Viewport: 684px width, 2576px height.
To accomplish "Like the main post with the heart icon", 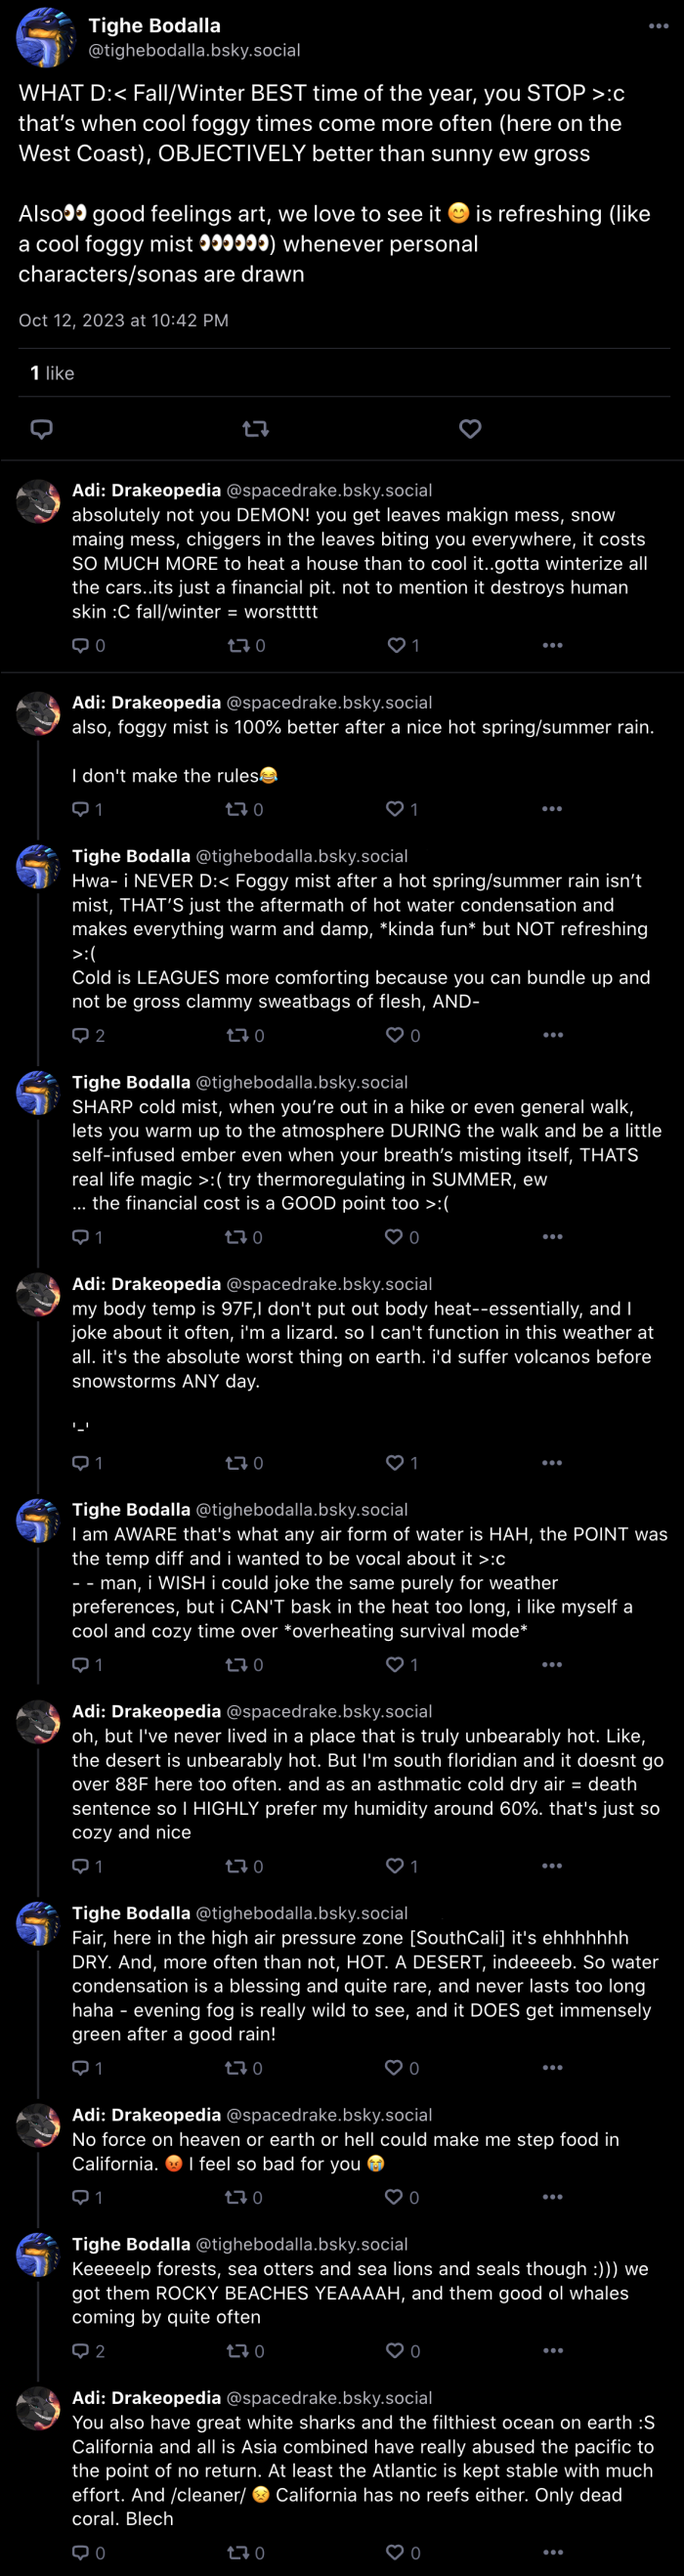I will pyautogui.click(x=470, y=429).
